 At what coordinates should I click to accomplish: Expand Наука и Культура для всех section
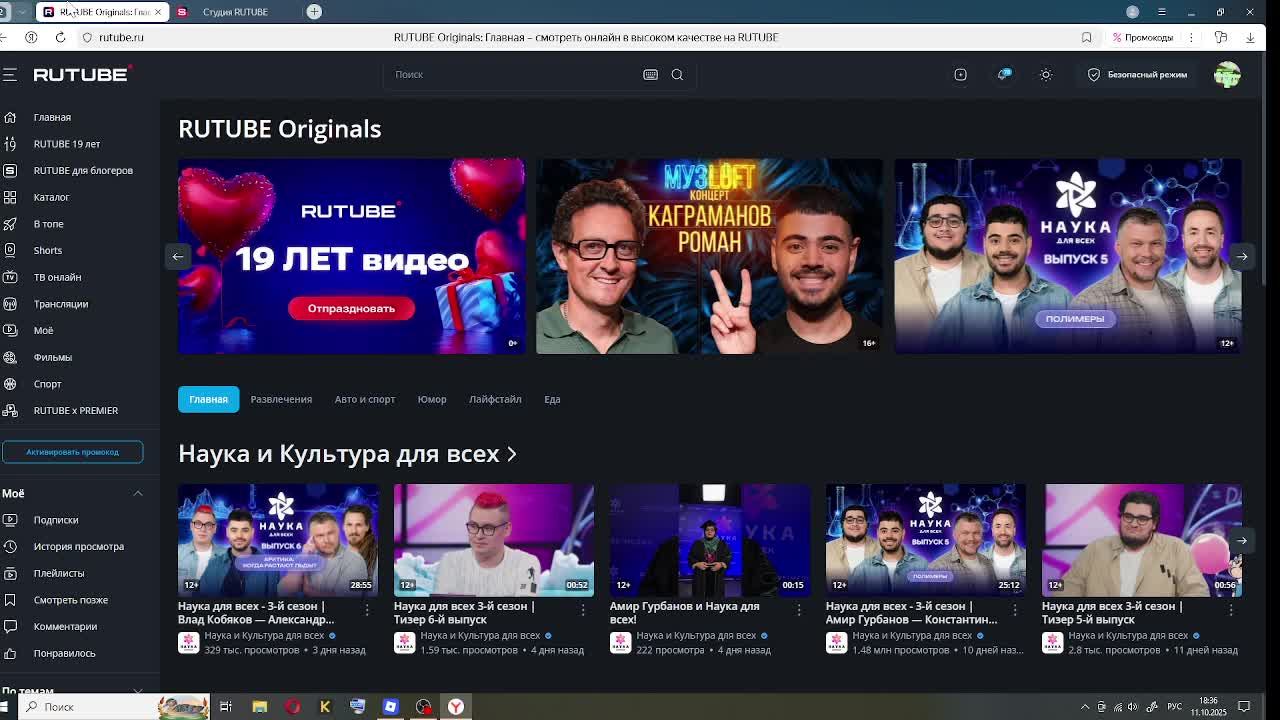(x=347, y=453)
